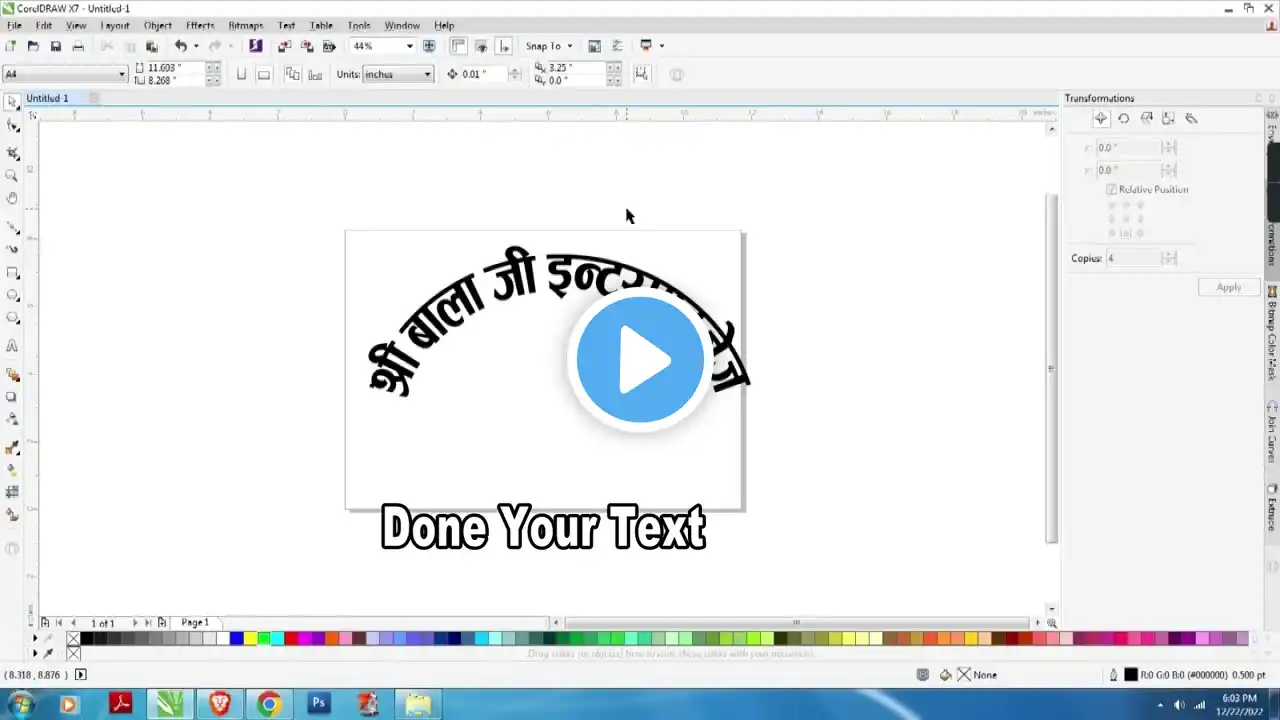Select the Skew icon in Transformations docker
This screenshot has width=1280, height=720.
pyautogui.click(x=1191, y=118)
